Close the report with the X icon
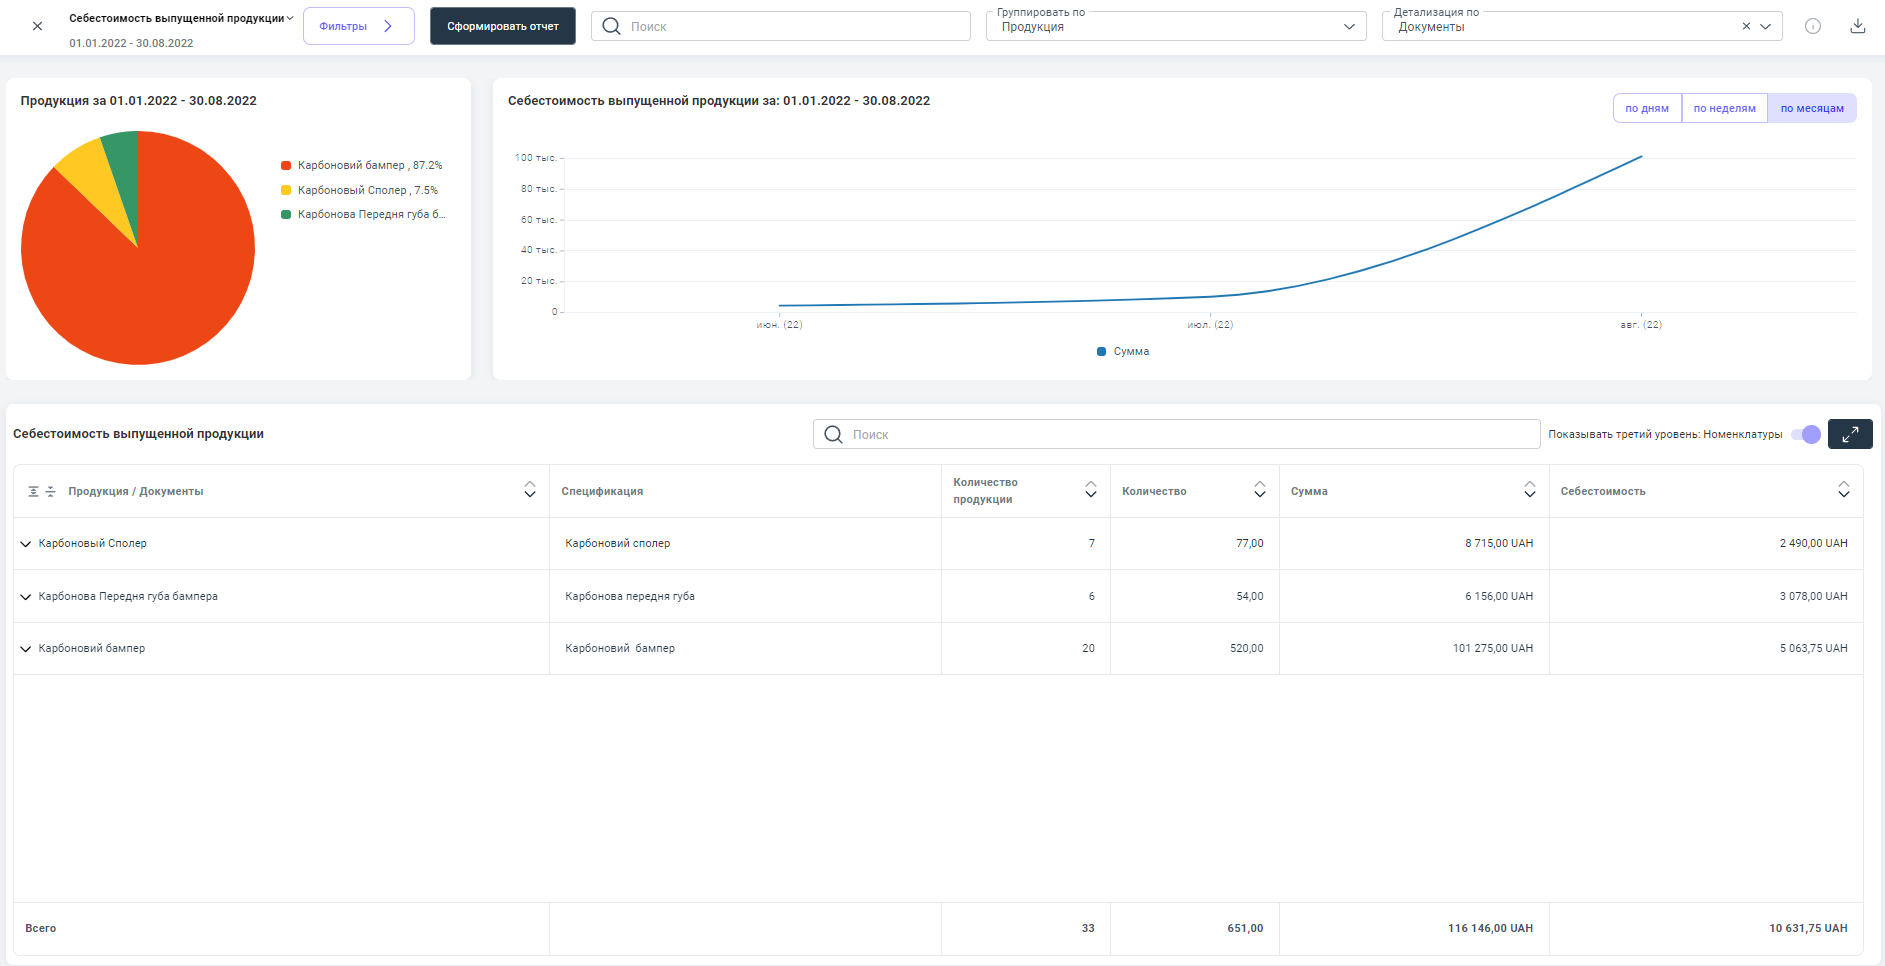 point(37,27)
